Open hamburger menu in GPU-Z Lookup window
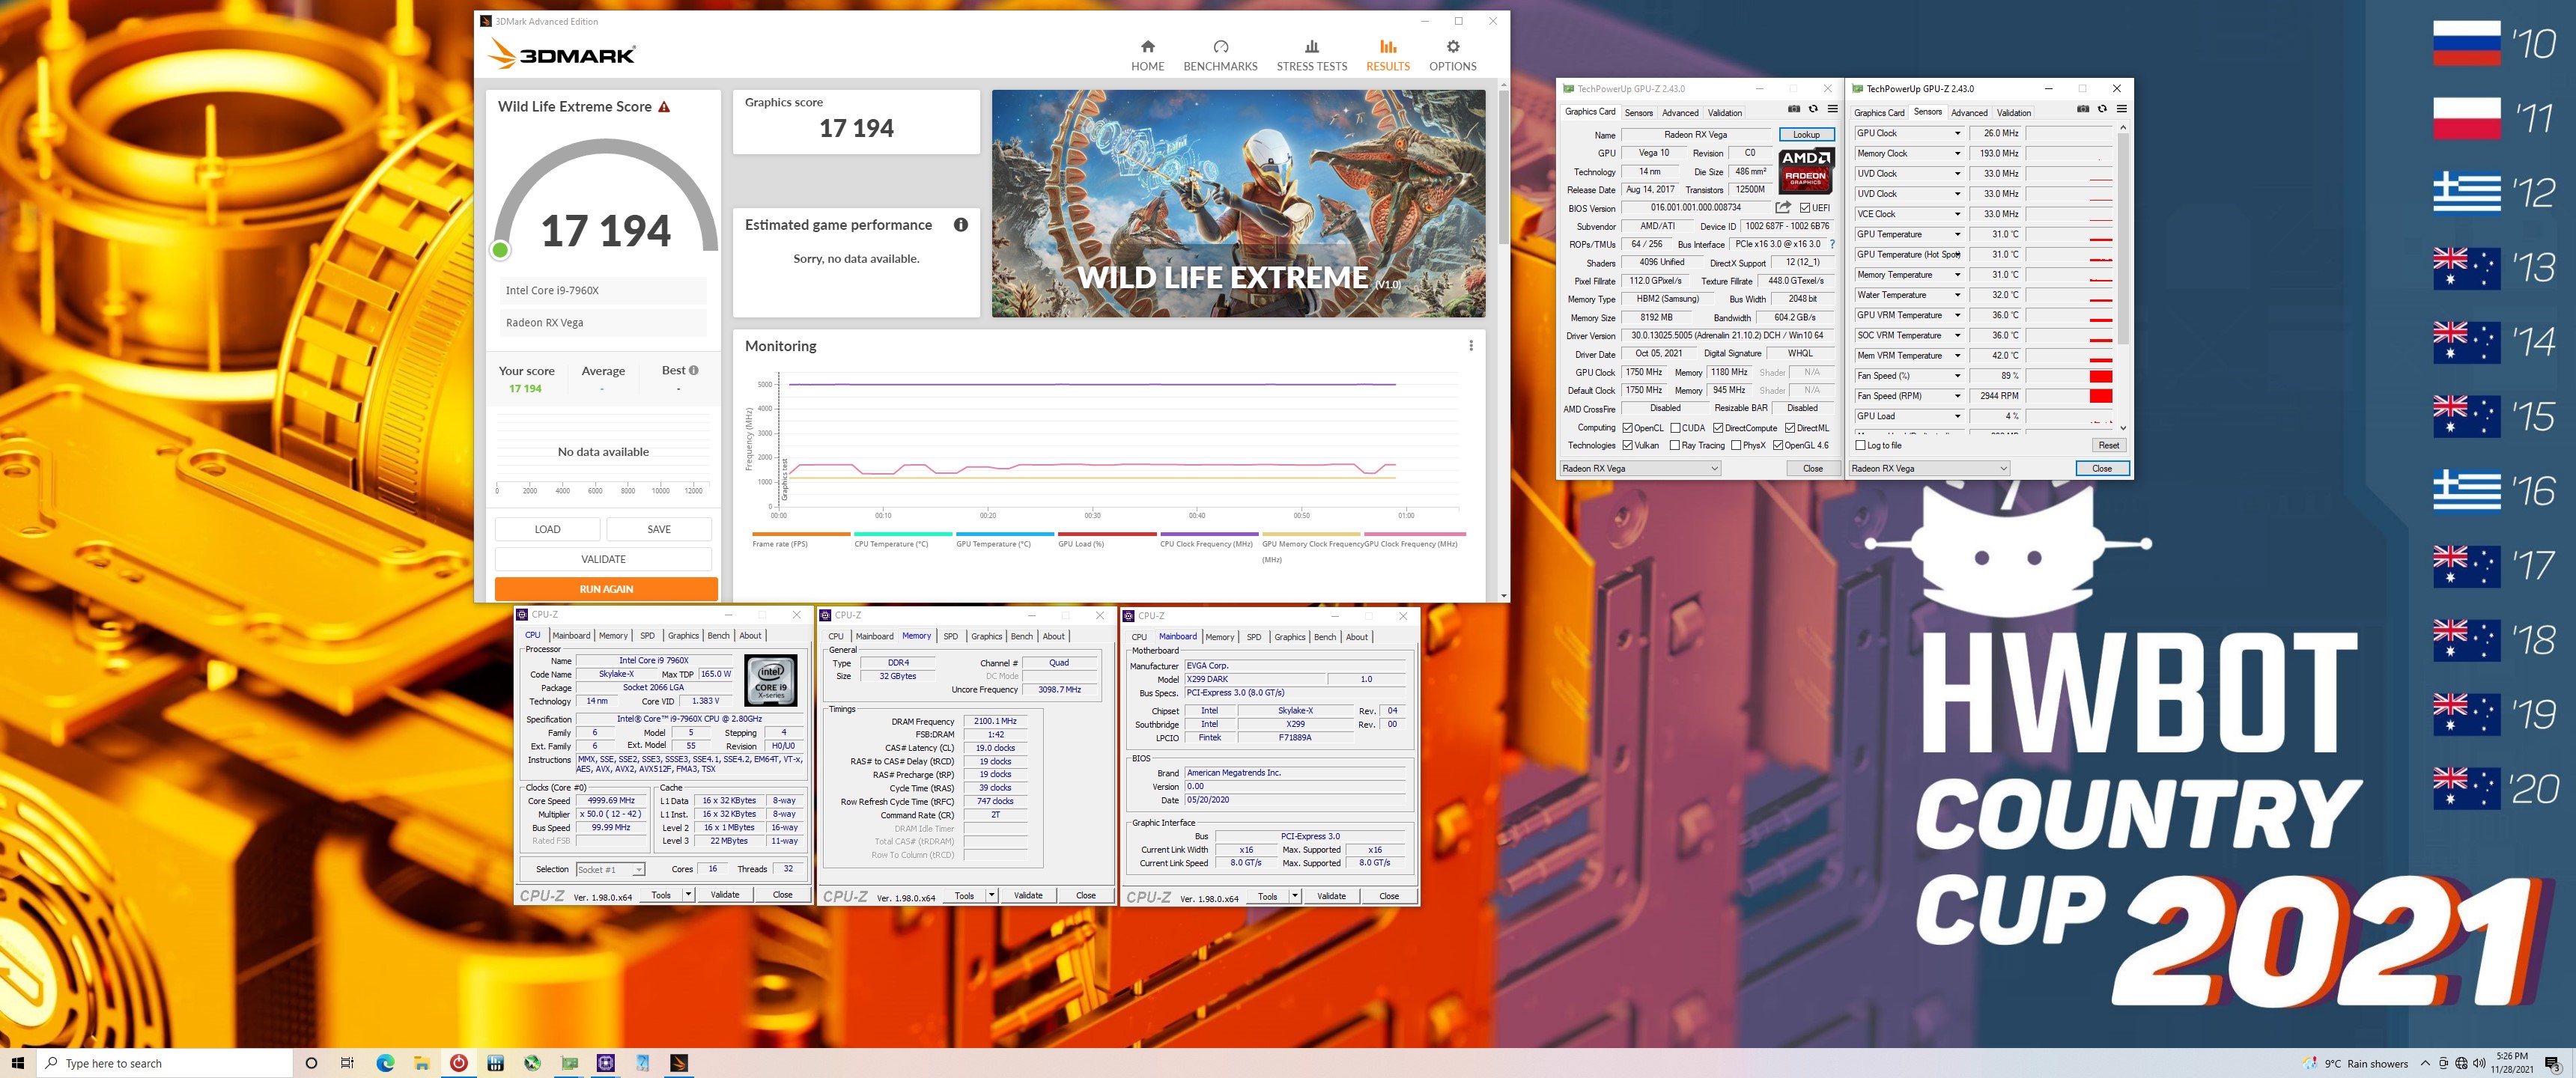Viewport: 2576px width, 1078px height. tap(1832, 109)
